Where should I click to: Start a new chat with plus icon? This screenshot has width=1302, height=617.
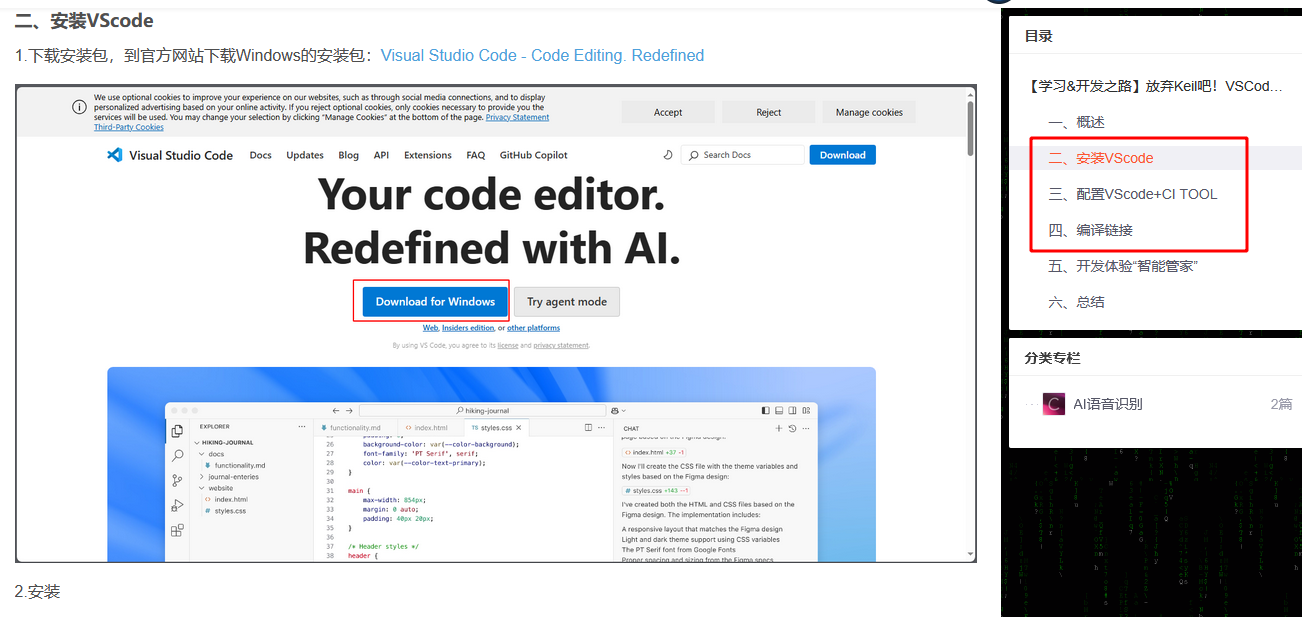tap(778, 428)
